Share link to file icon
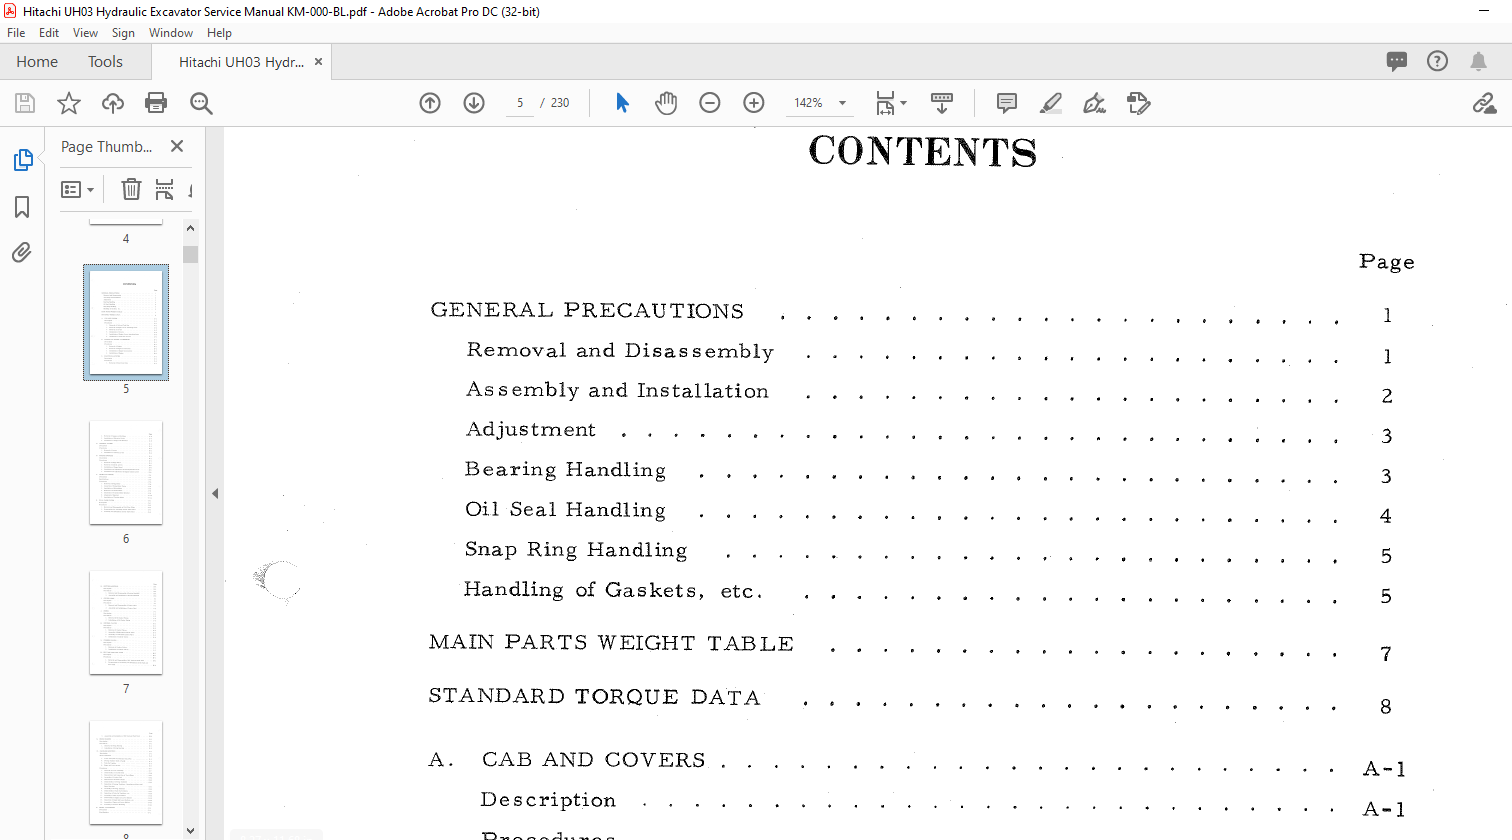The image size is (1512, 840). pyautogui.click(x=1485, y=103)
